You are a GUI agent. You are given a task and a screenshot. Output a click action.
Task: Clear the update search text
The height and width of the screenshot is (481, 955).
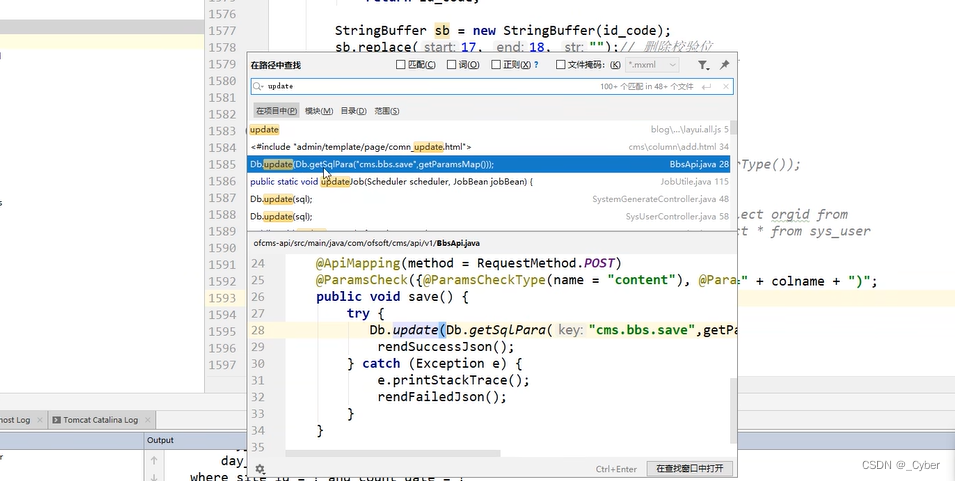[725, 86]
